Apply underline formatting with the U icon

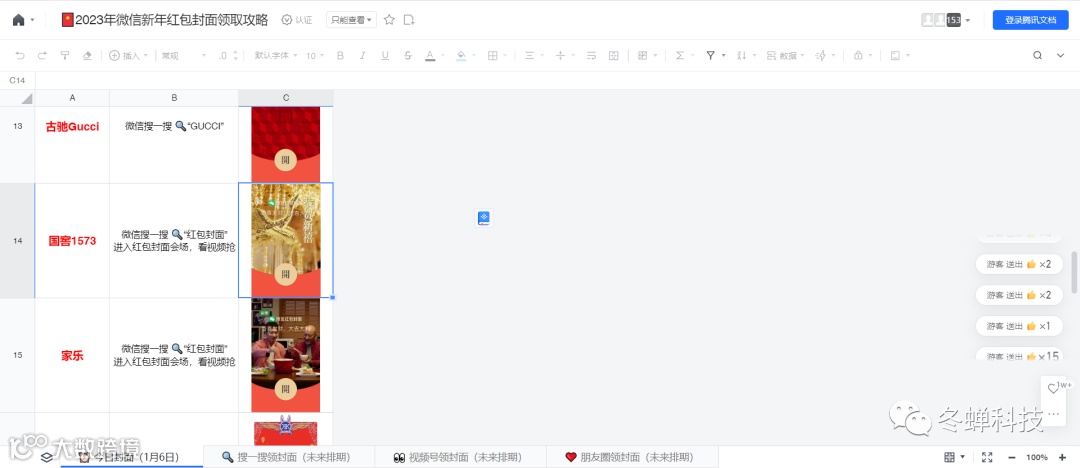tap(385, 56)
